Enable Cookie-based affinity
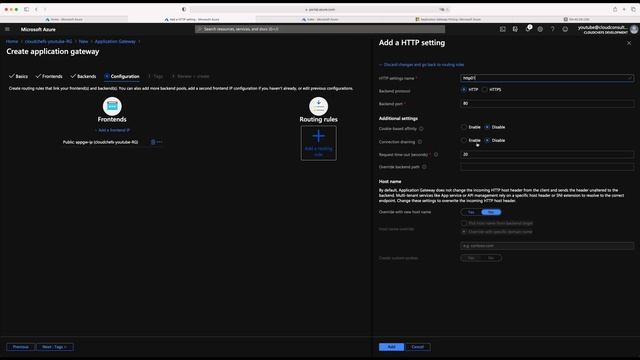The height and width of the screenshot is (360, 640). pos(464,127)
